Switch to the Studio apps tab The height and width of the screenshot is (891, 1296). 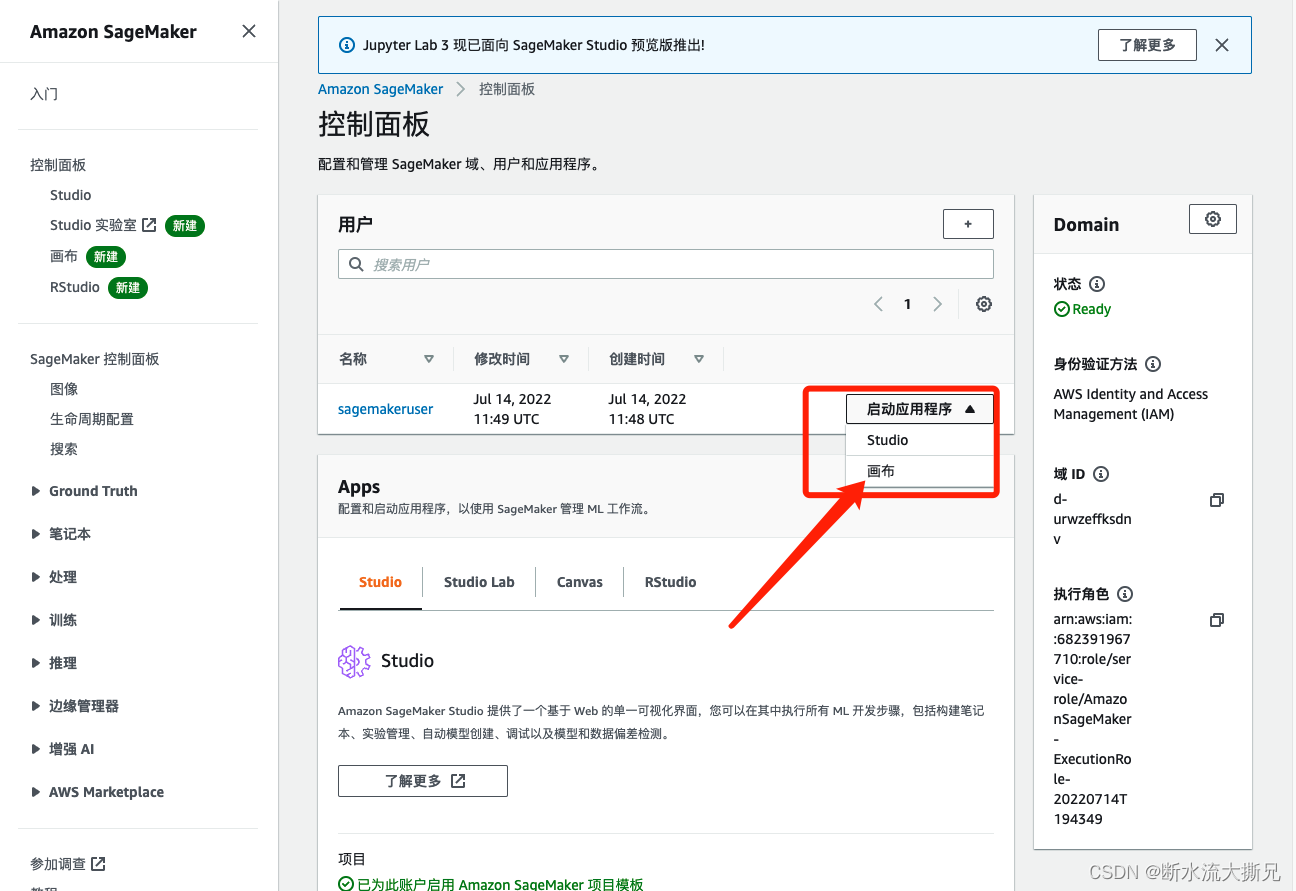click(380, 582)
